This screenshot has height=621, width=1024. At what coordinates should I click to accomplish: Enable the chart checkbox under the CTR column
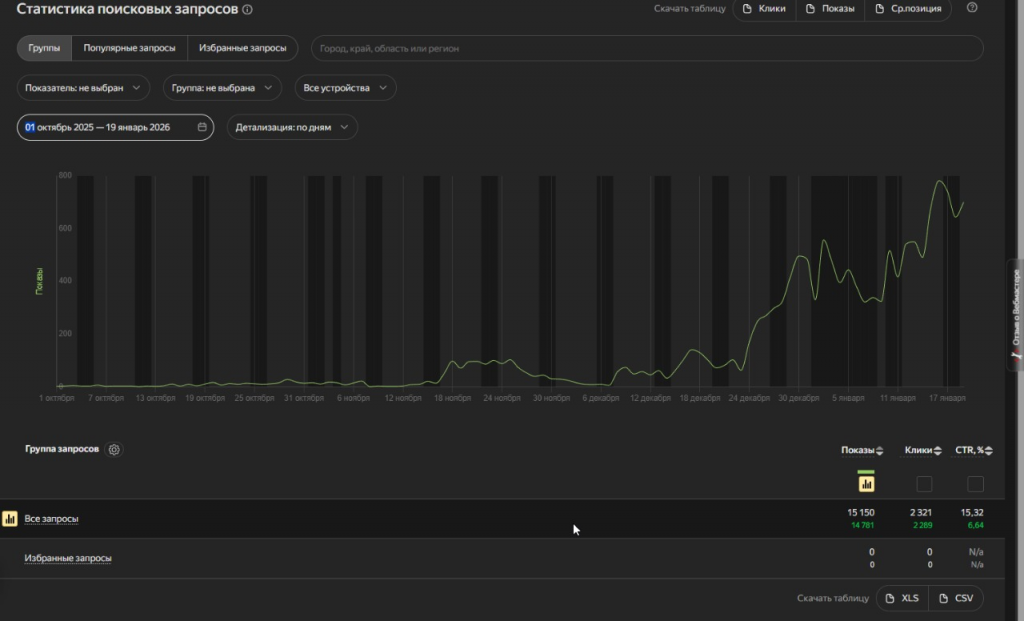click(x=975, y=484)
